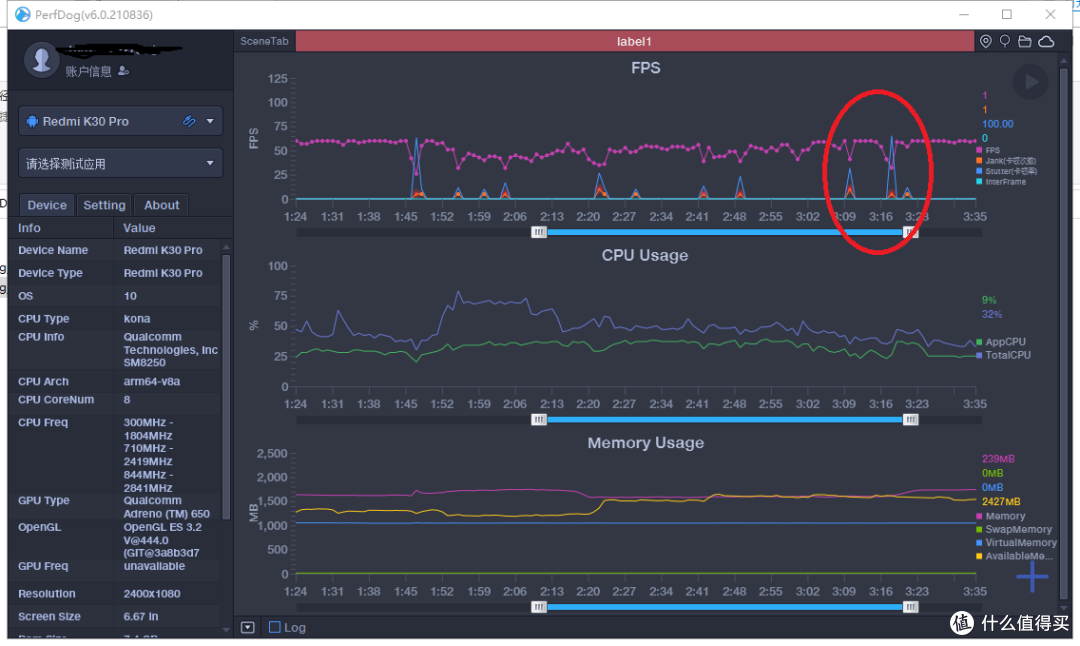This screenshot has width=1080, height=646.
Task: Click the blue plus icon to add chart
Action: click(x=1032, y=576)
